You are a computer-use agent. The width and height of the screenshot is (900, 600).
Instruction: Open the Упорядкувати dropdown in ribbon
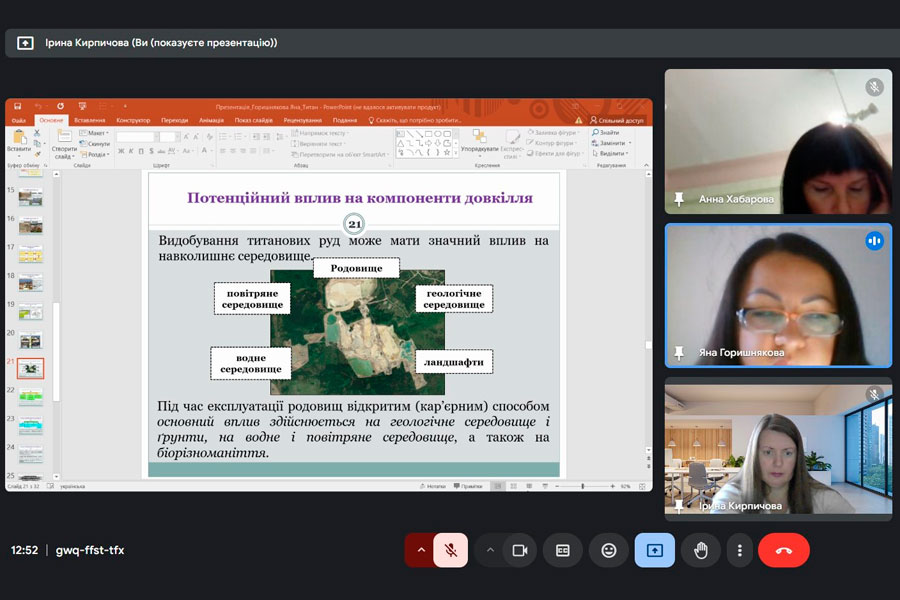pyautogui.click(x=480, y=143)
